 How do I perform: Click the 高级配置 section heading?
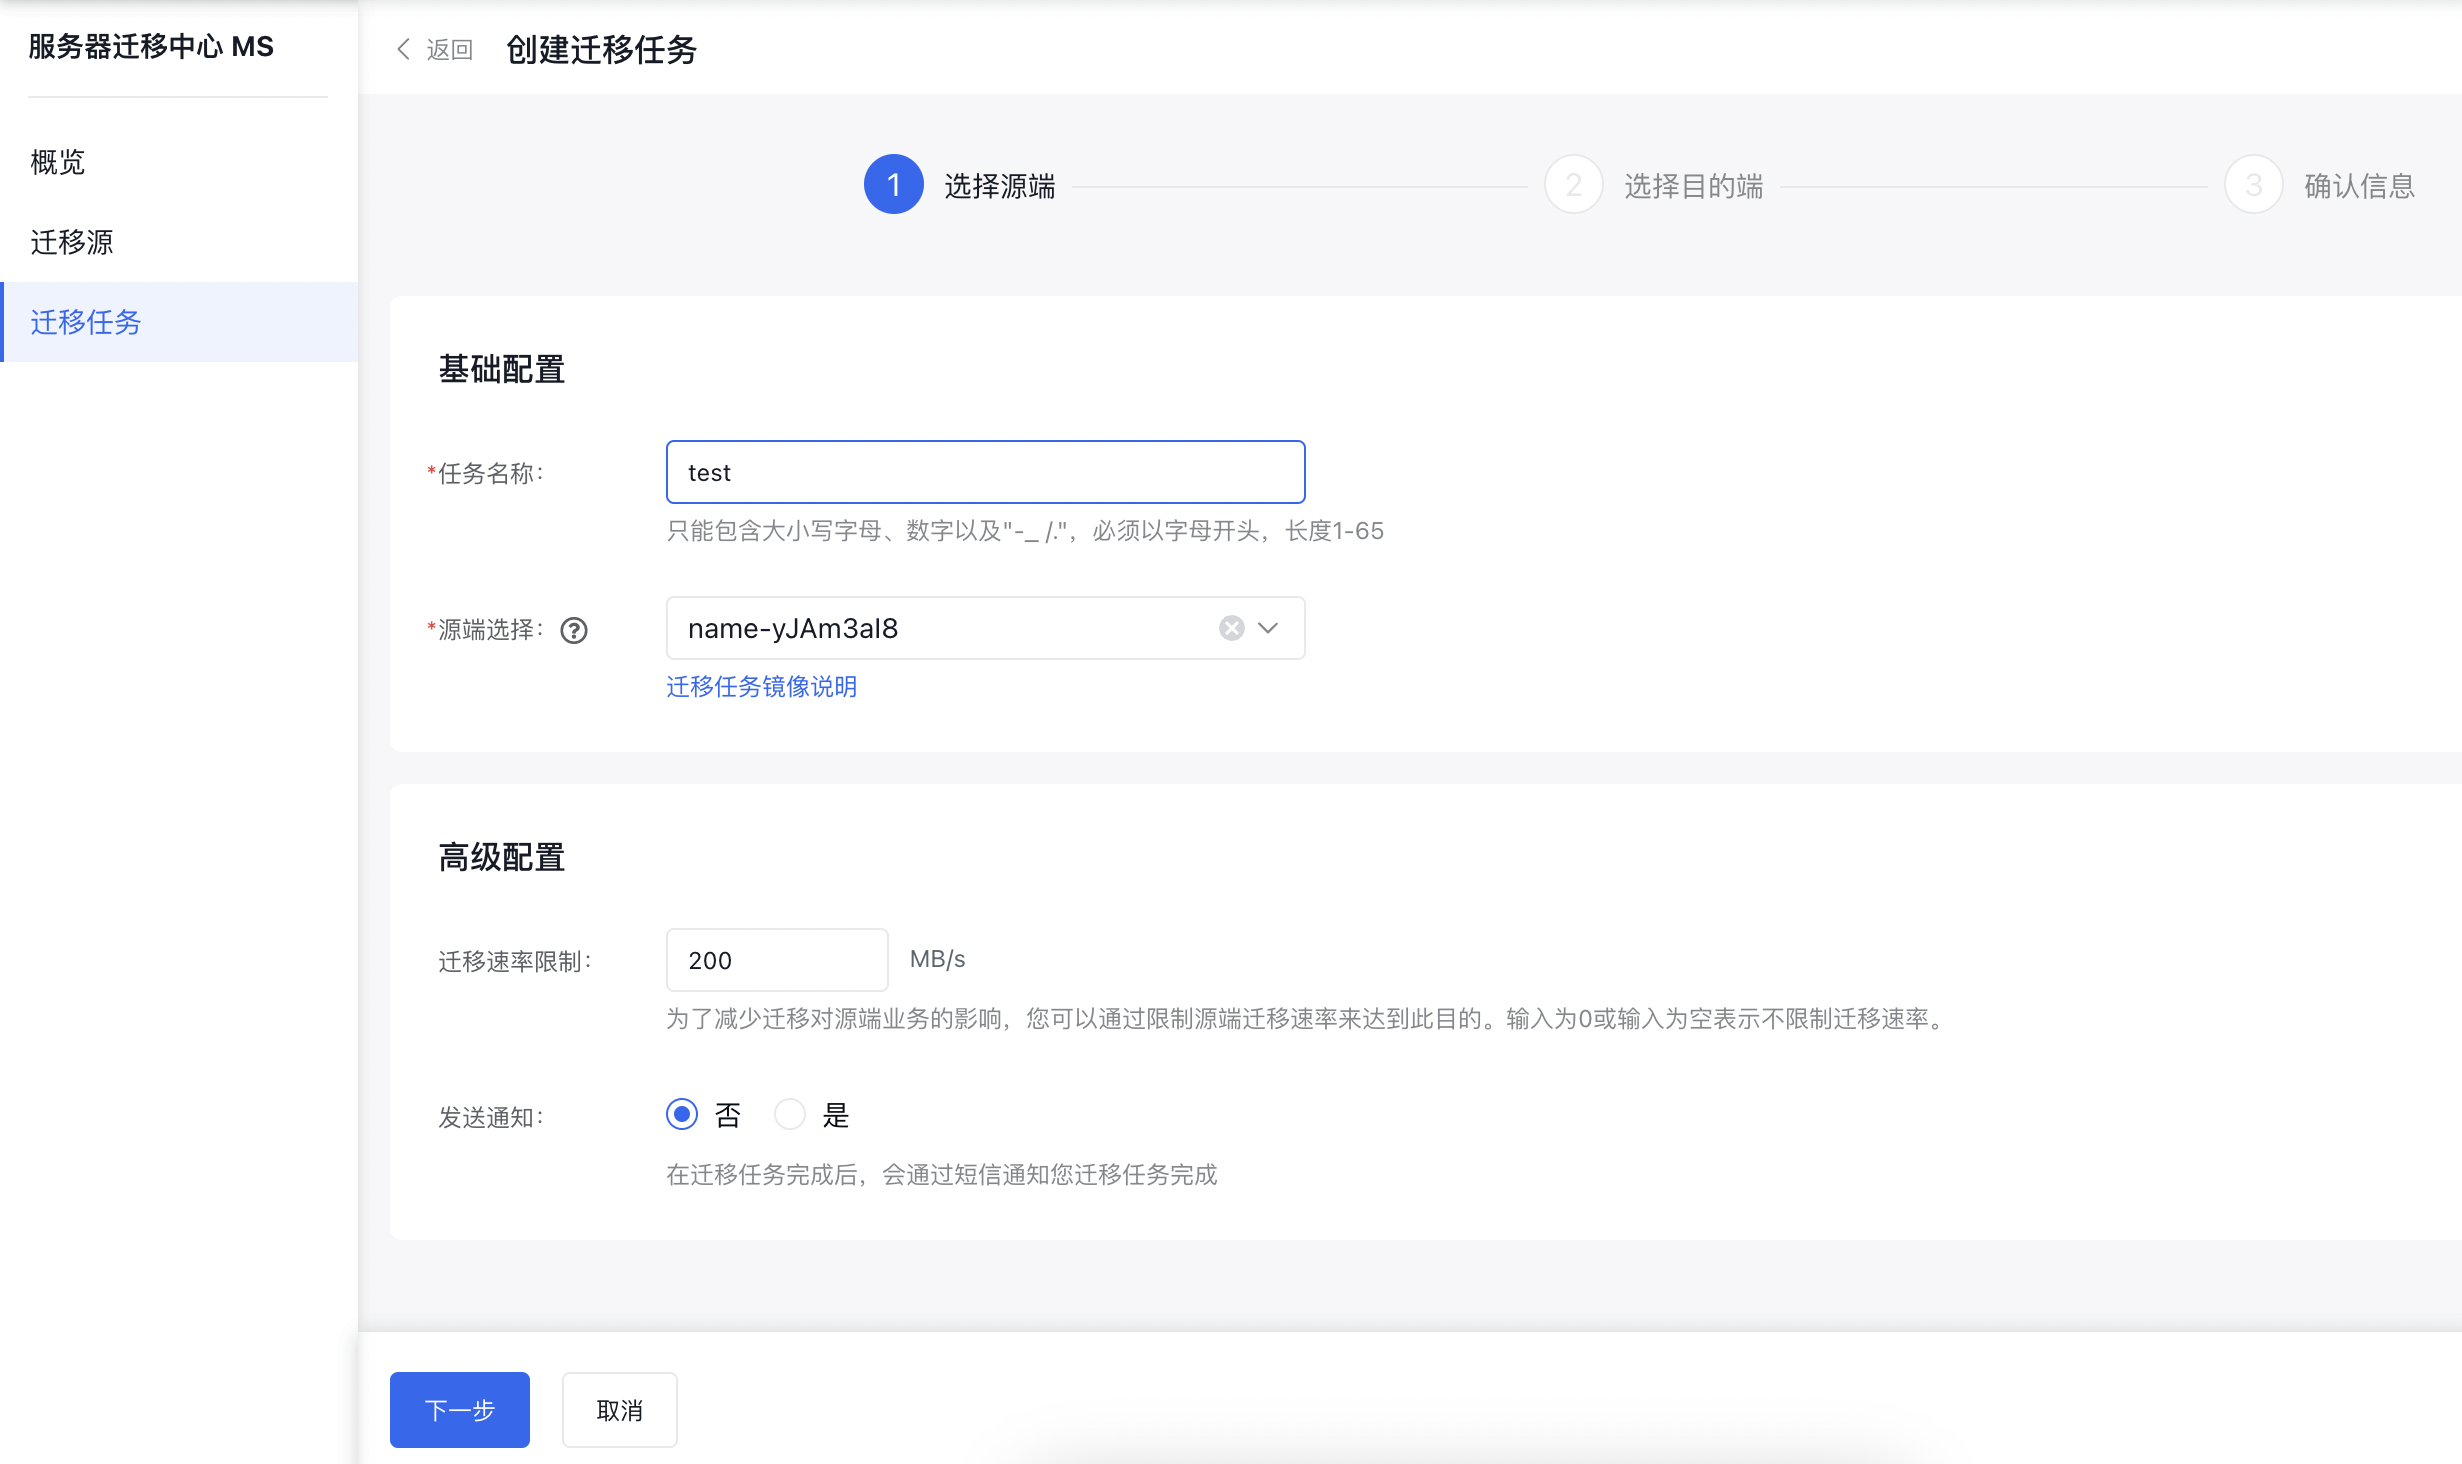tap(502, 857)
